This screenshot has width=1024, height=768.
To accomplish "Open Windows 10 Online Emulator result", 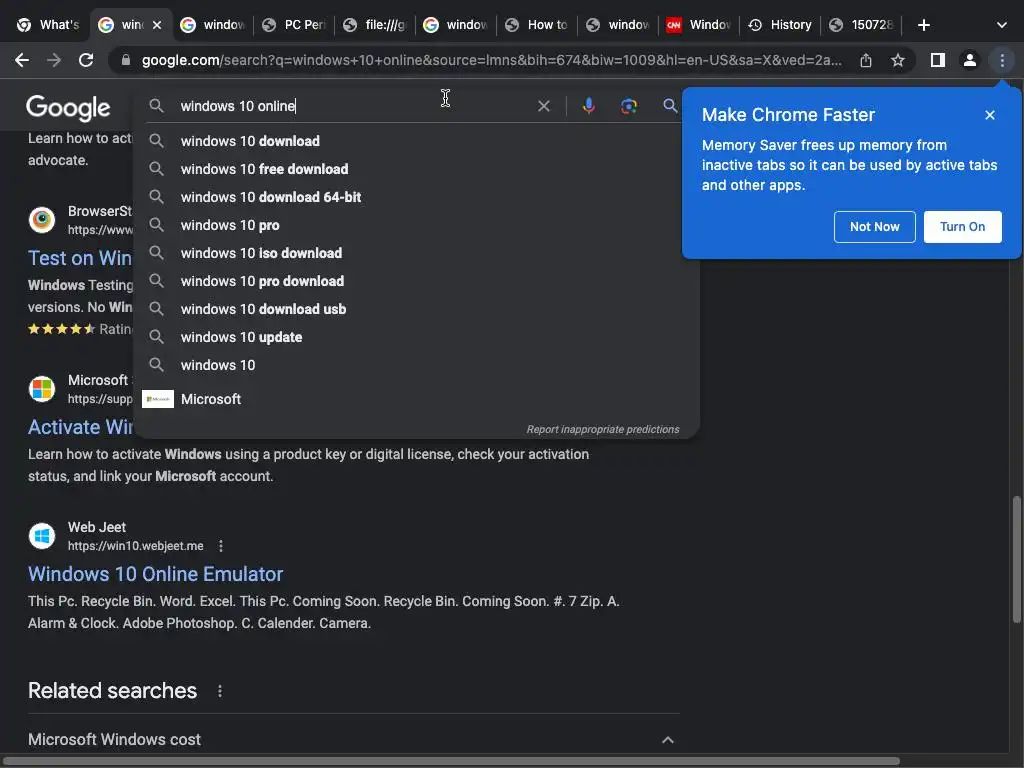I will (x=155, y=574).
